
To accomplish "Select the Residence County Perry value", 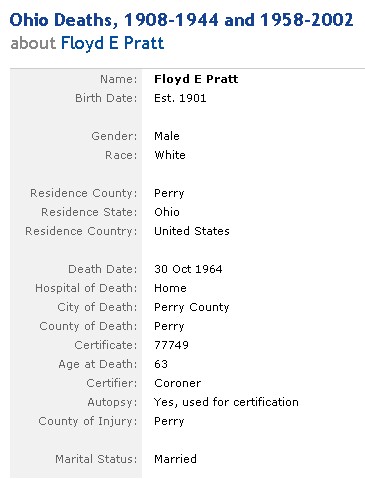I will coord(169,193).
